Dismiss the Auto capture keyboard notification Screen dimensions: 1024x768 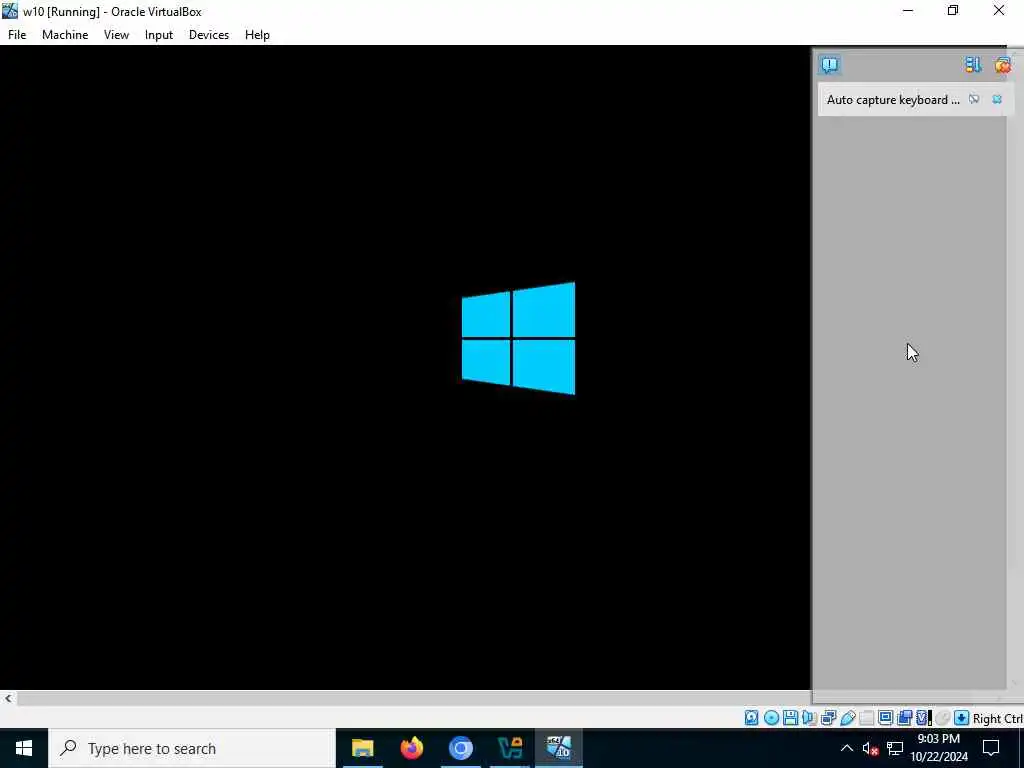pos(997,99)
